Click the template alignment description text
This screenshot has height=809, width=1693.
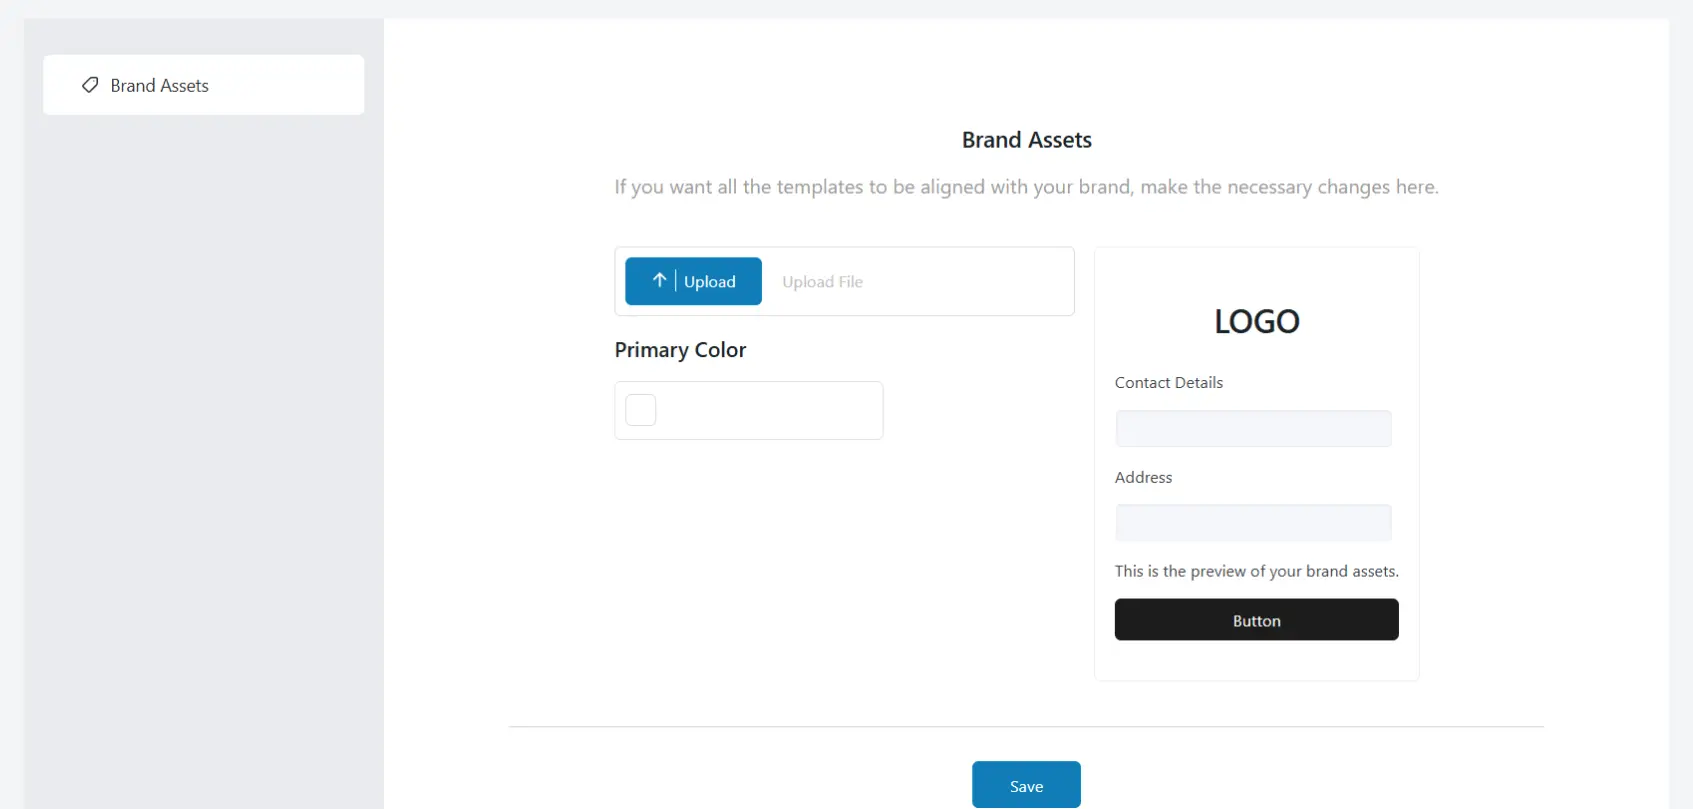1026,186
